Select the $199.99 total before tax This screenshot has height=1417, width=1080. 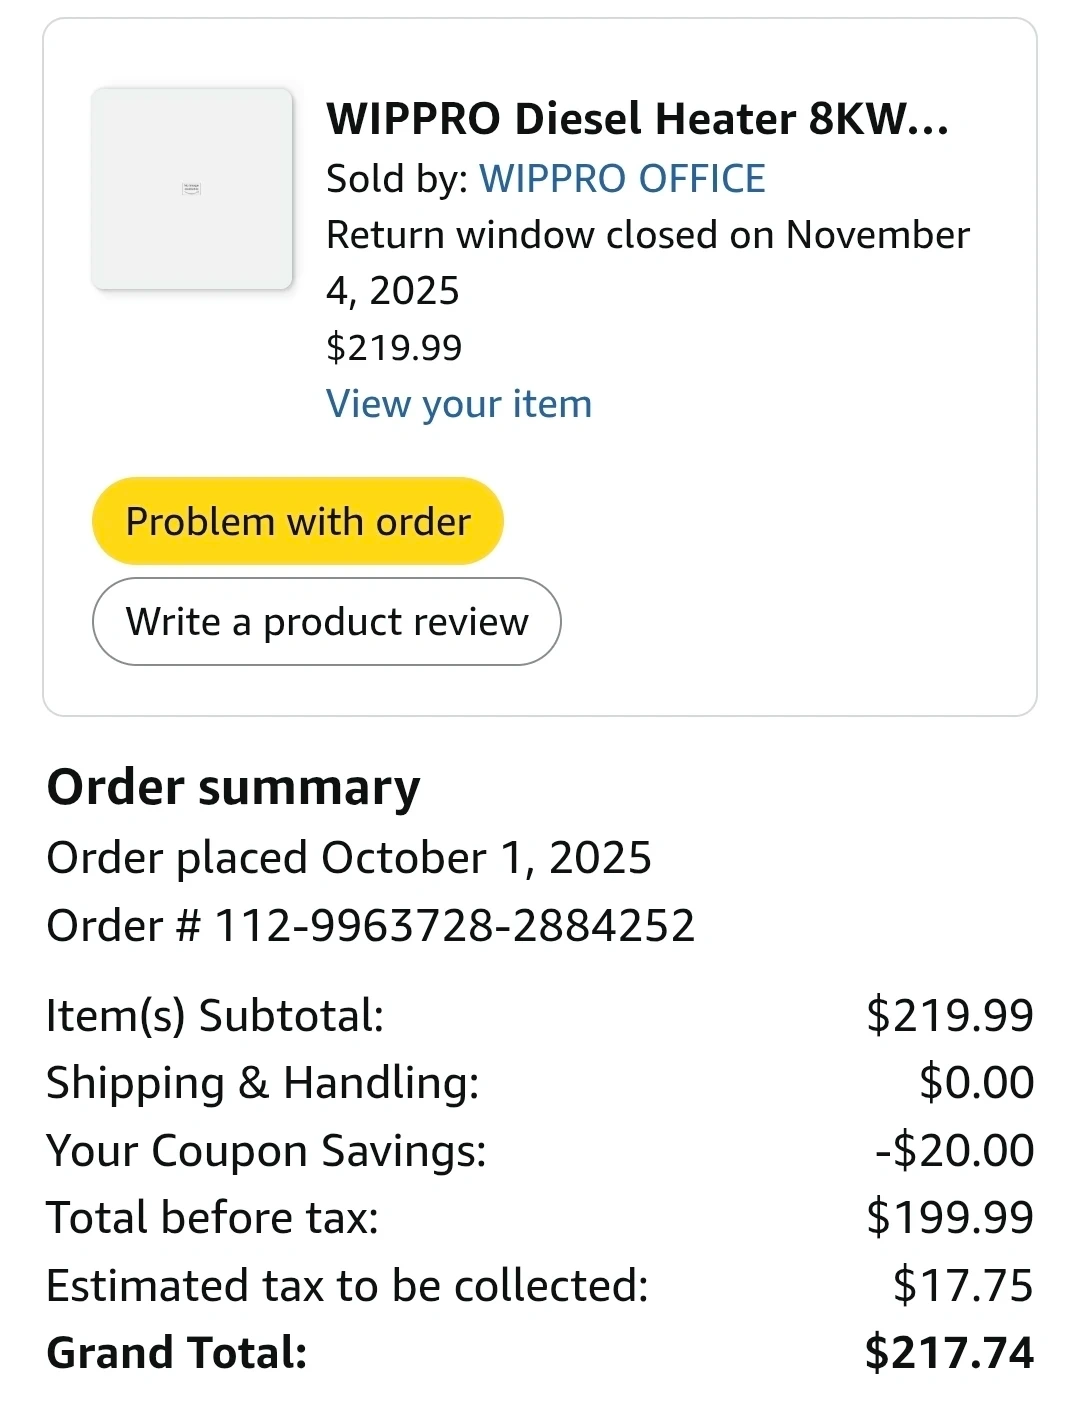click(949, 1218)
